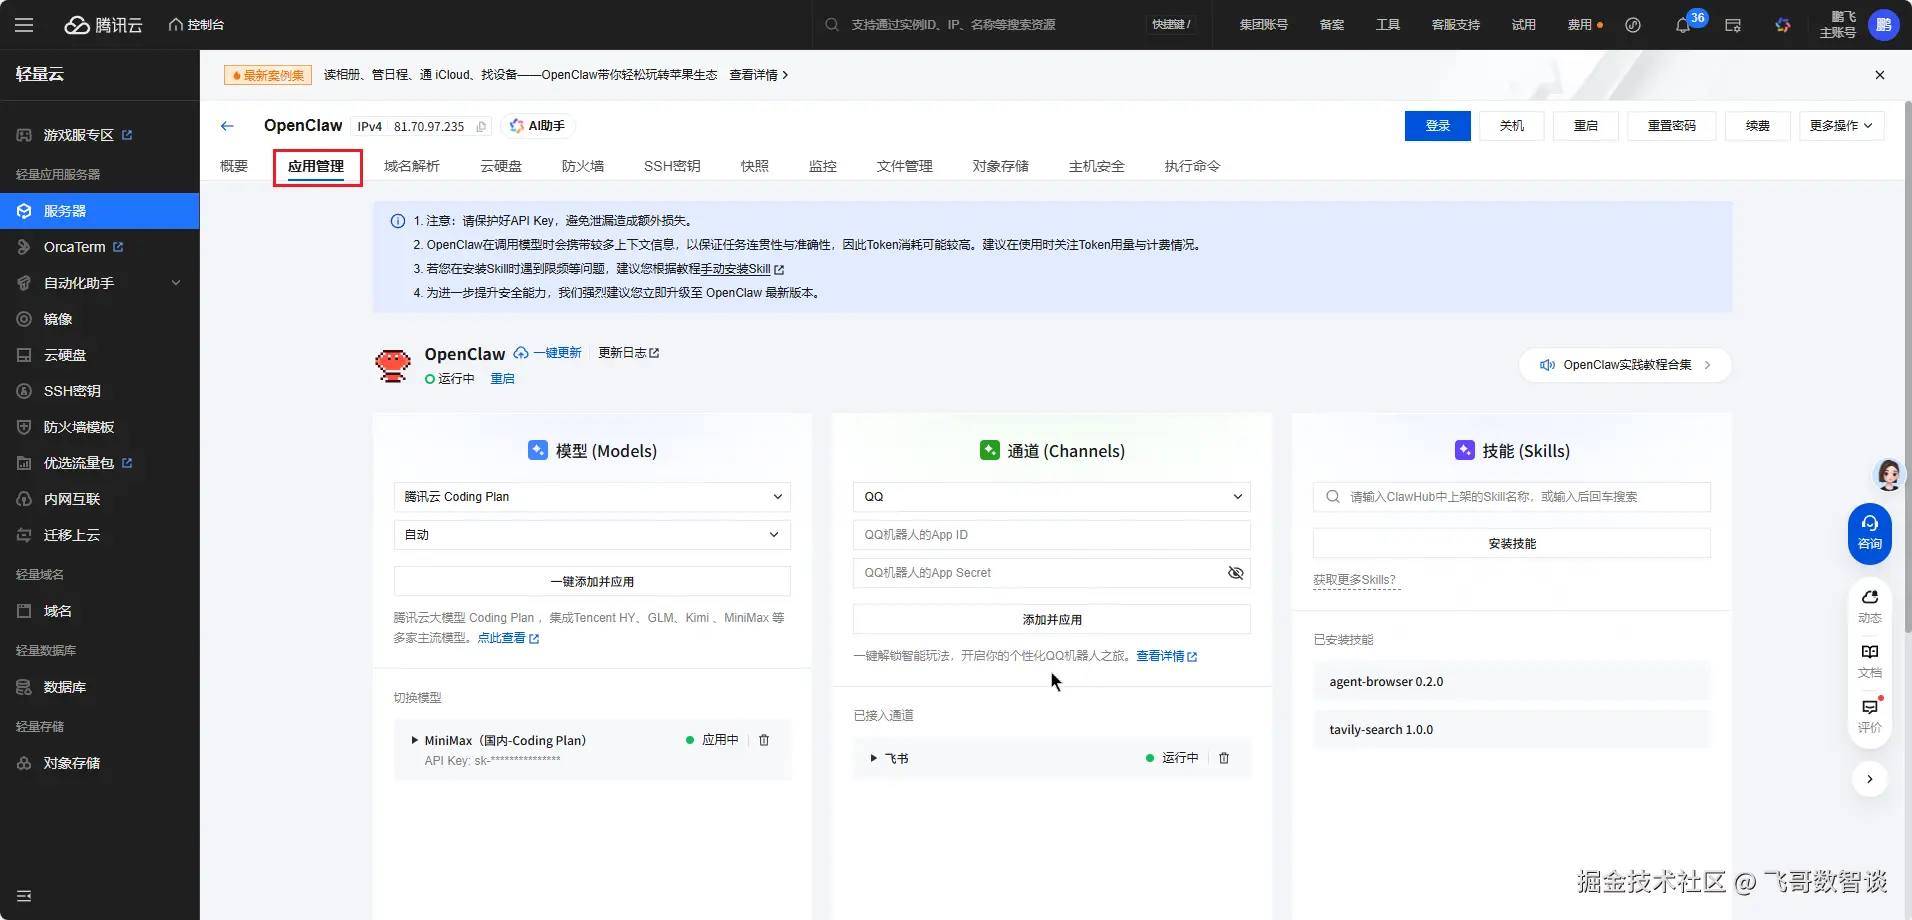Open the hamburger navigation menu

tap(24, 25)
